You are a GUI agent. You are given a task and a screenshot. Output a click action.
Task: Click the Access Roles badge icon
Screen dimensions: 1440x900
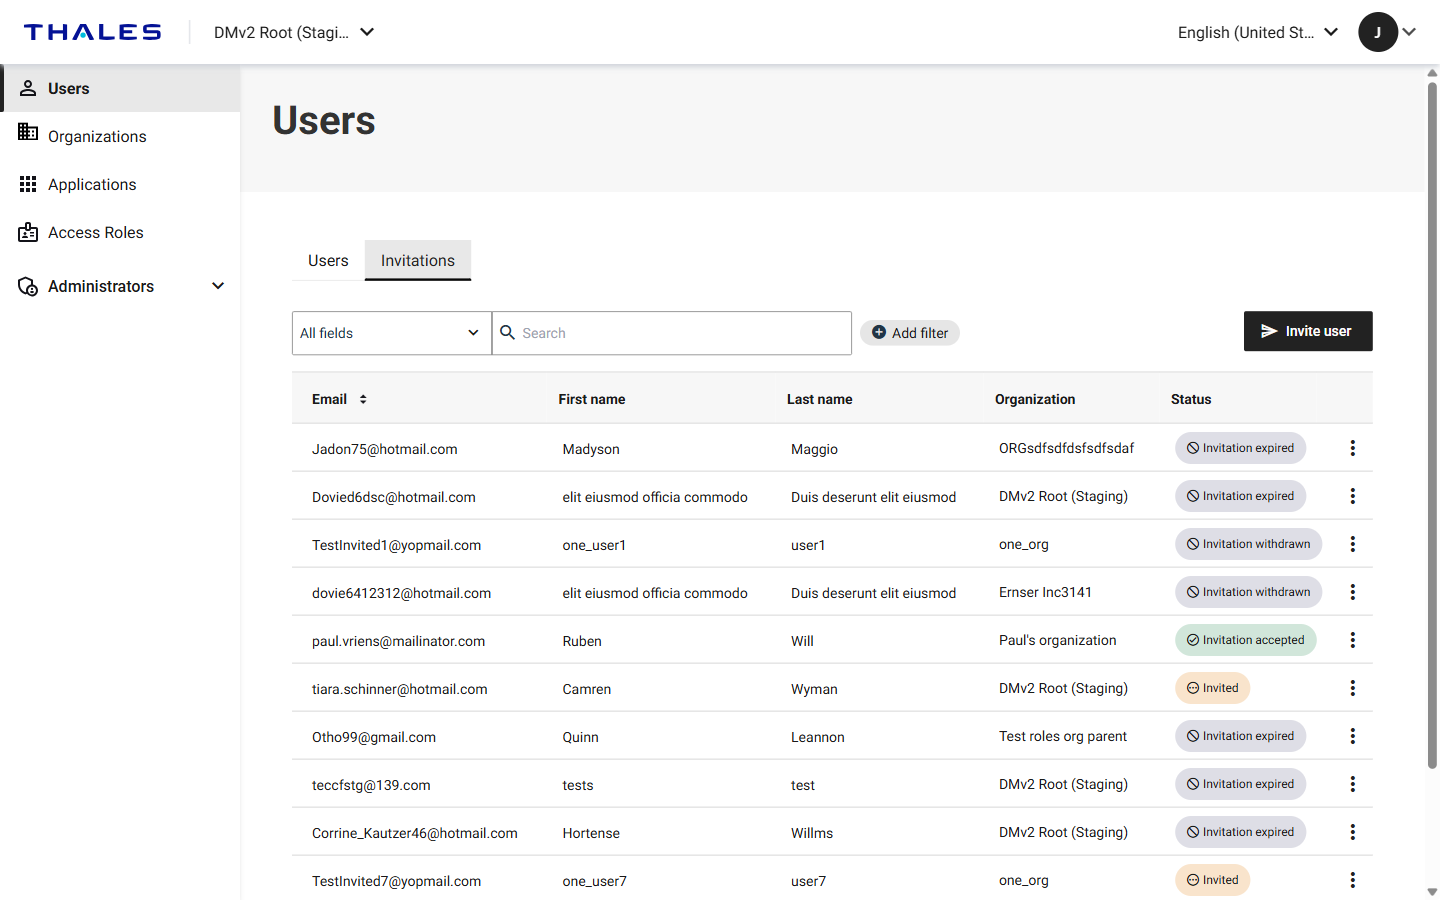(x=28, y=232)
